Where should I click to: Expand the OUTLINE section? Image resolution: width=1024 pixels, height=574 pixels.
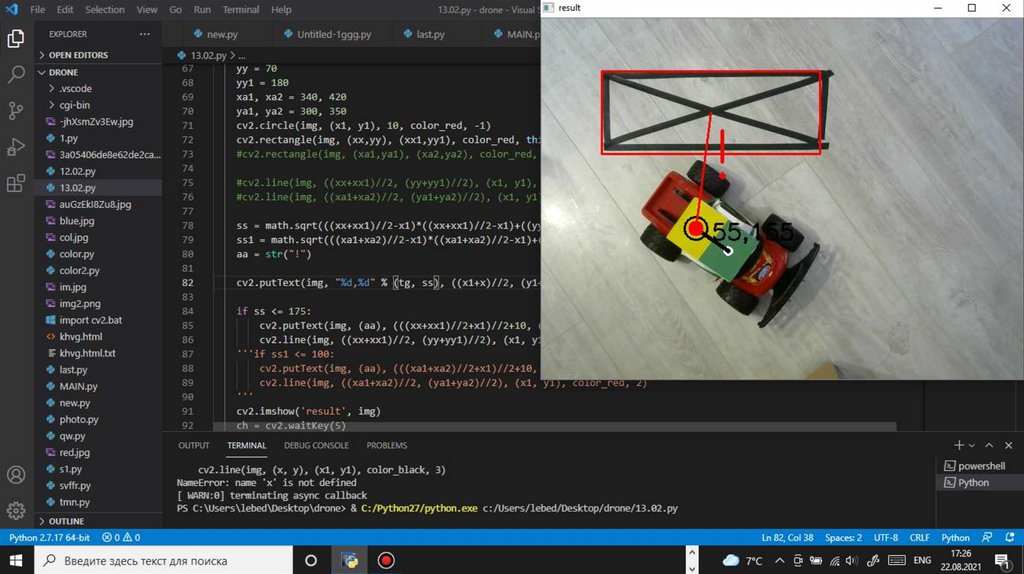click(66, 521)
